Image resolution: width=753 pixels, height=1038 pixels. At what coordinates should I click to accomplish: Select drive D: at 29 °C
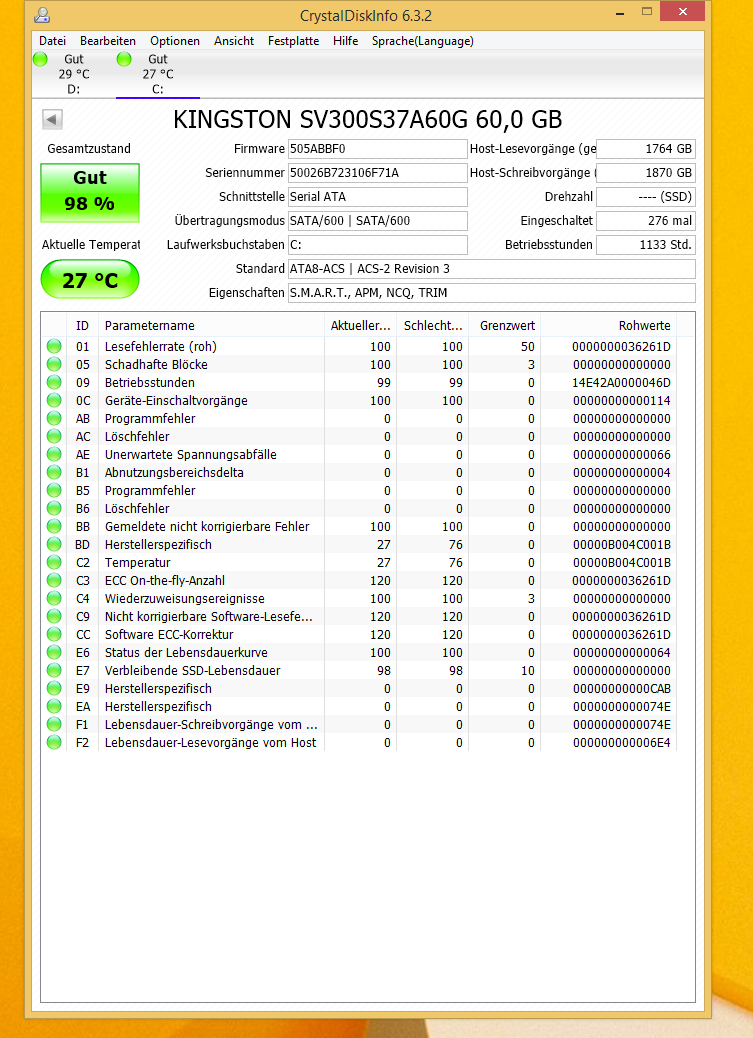tap(74, 74)
